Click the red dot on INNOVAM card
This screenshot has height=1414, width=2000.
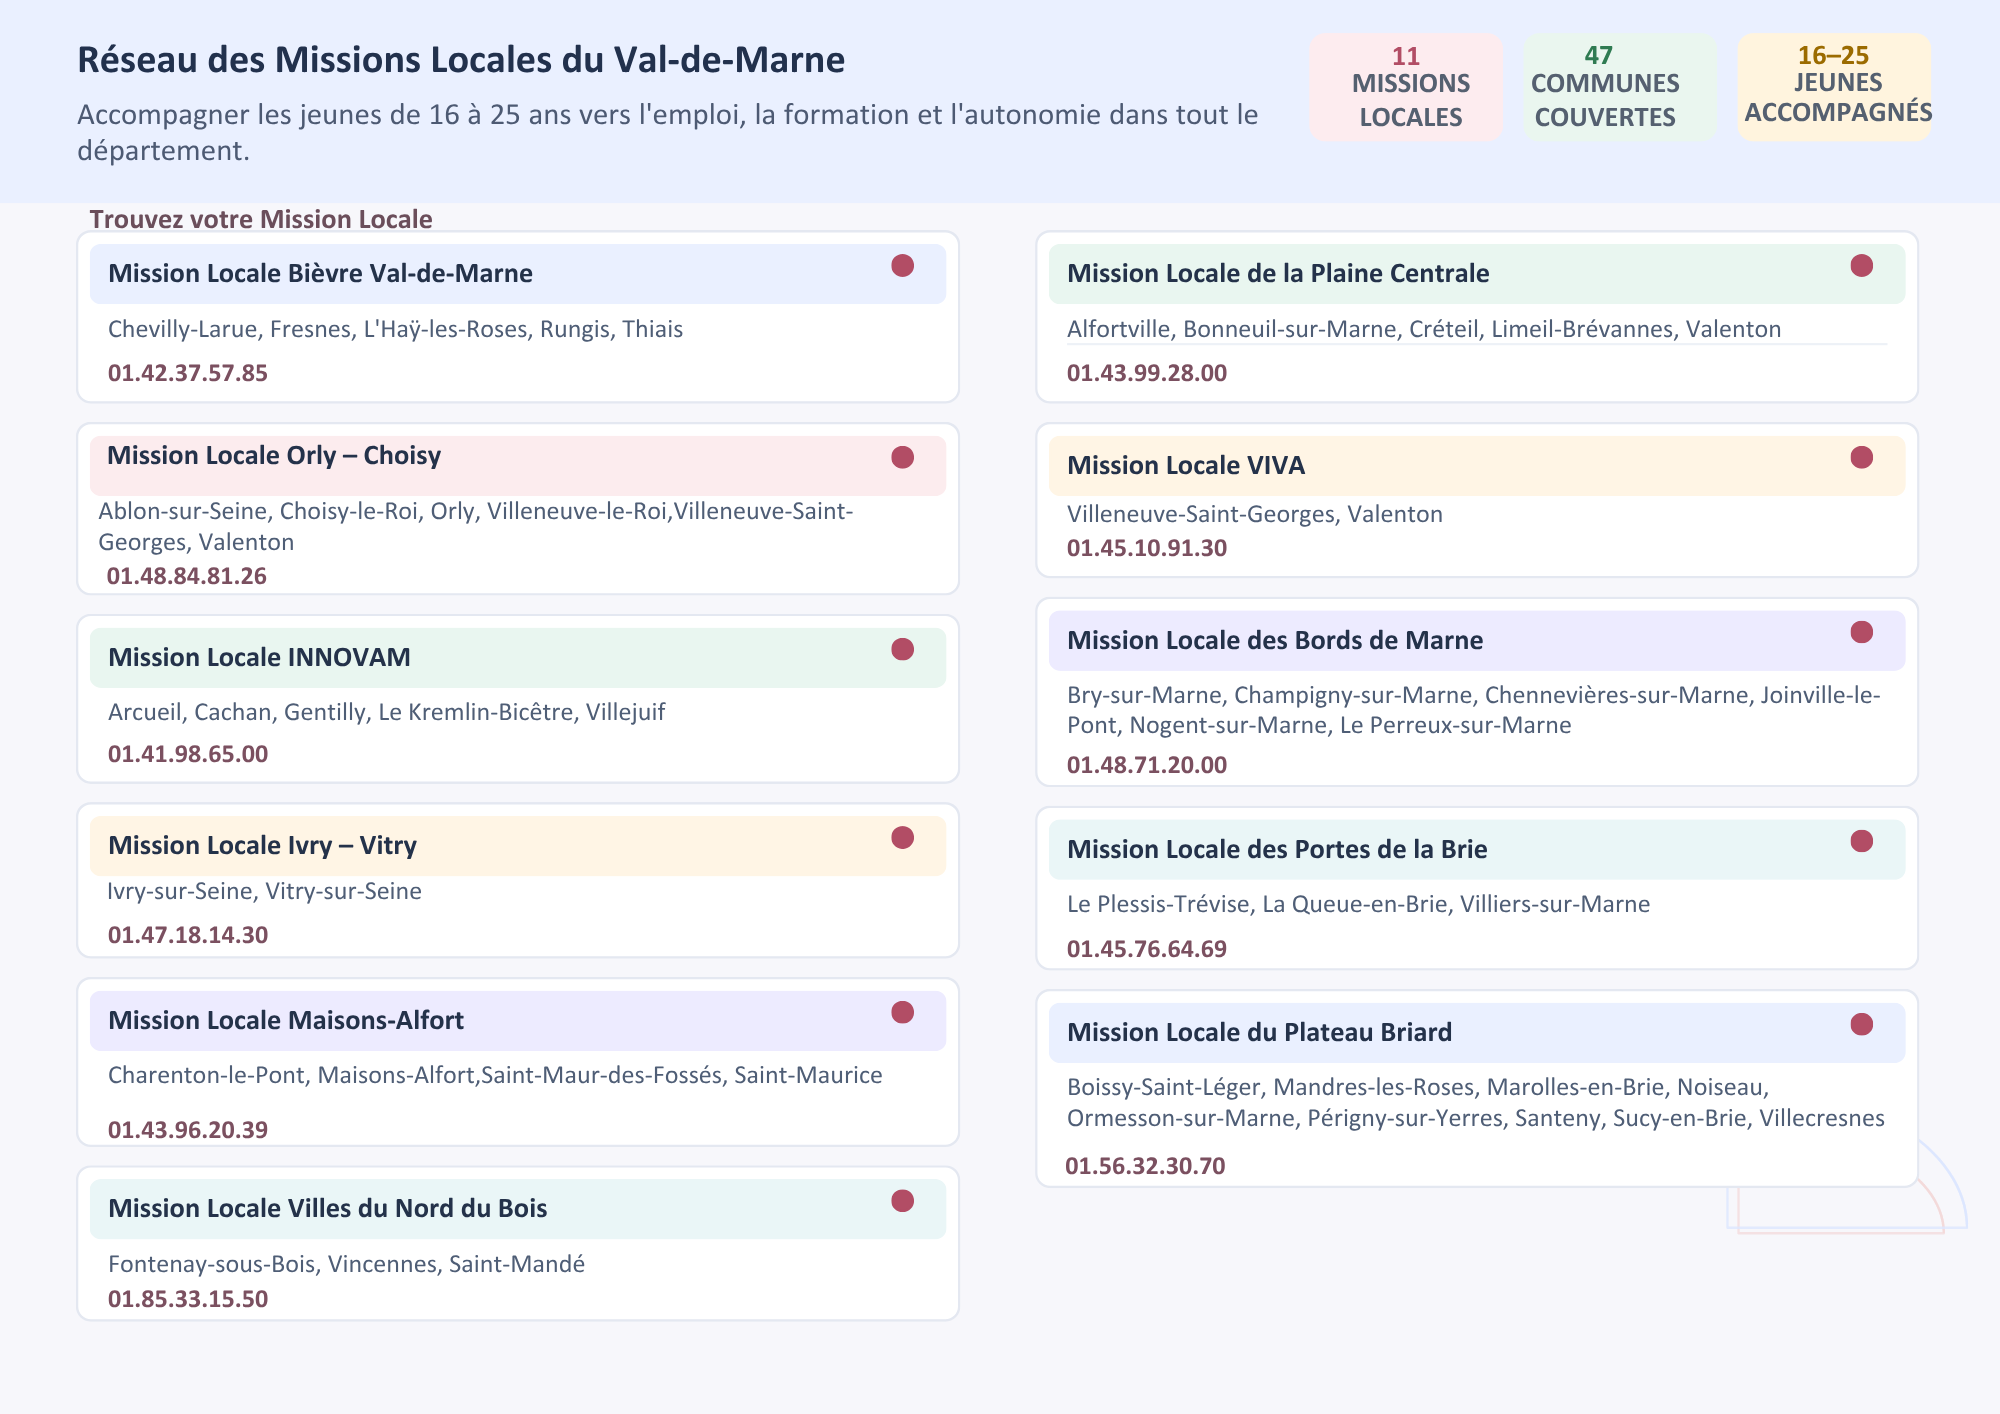pyautogui.click(x=902, y=649)
